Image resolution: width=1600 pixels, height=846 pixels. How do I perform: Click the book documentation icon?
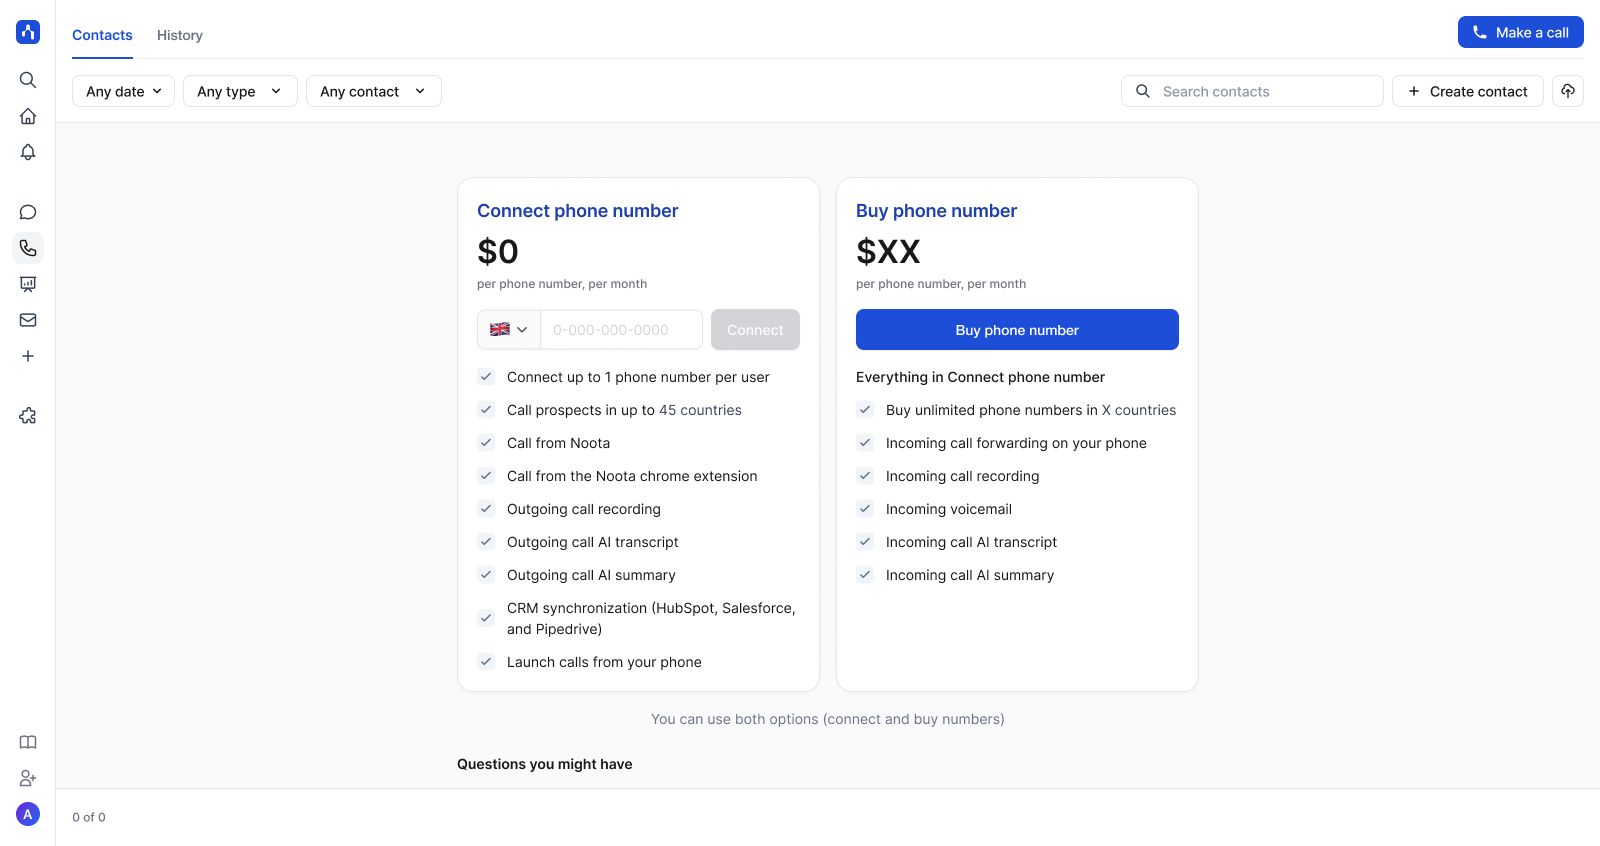click(28, 742)
